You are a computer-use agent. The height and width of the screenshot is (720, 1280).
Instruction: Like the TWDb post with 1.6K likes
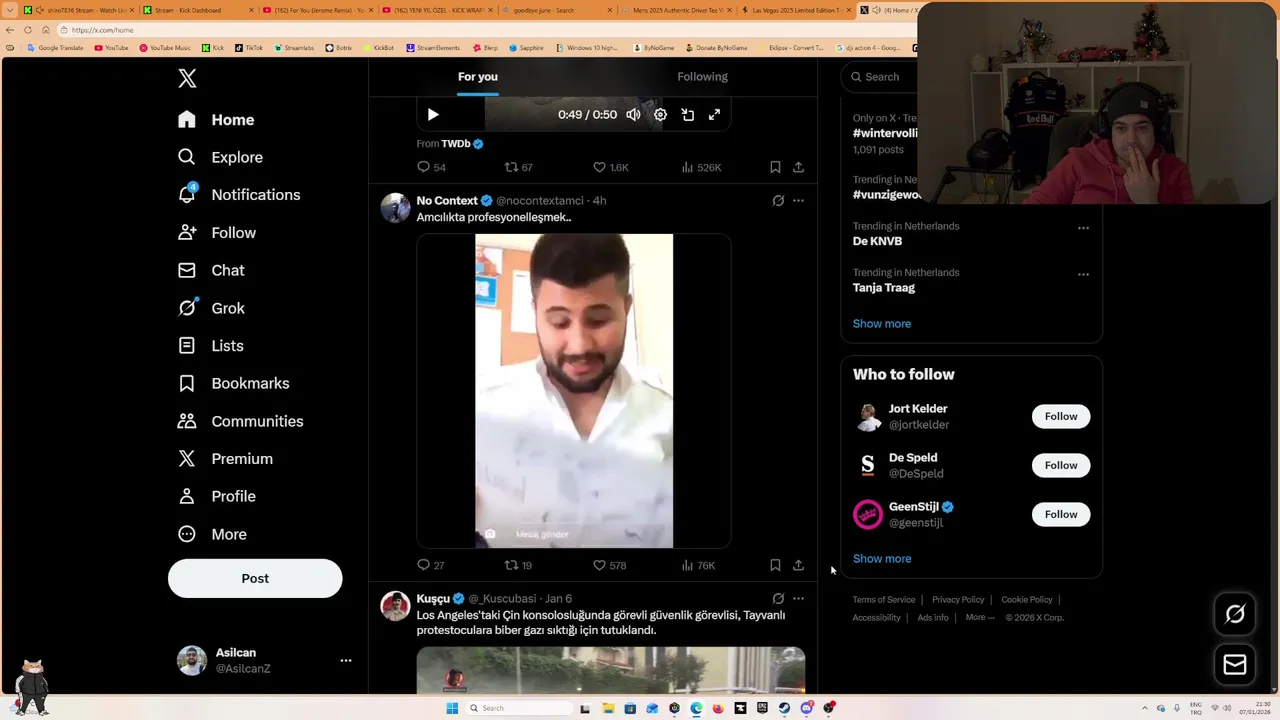610,167
